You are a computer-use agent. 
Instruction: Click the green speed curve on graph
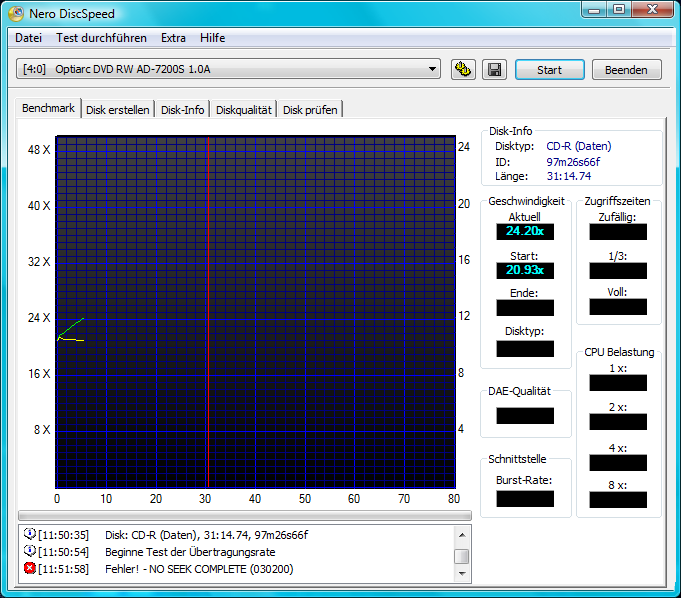tap(72, 327)
